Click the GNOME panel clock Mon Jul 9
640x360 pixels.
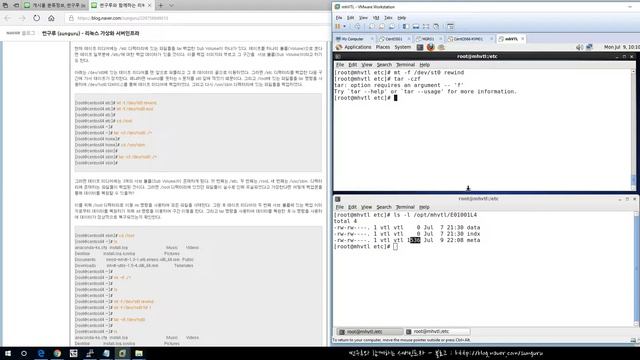622,47
